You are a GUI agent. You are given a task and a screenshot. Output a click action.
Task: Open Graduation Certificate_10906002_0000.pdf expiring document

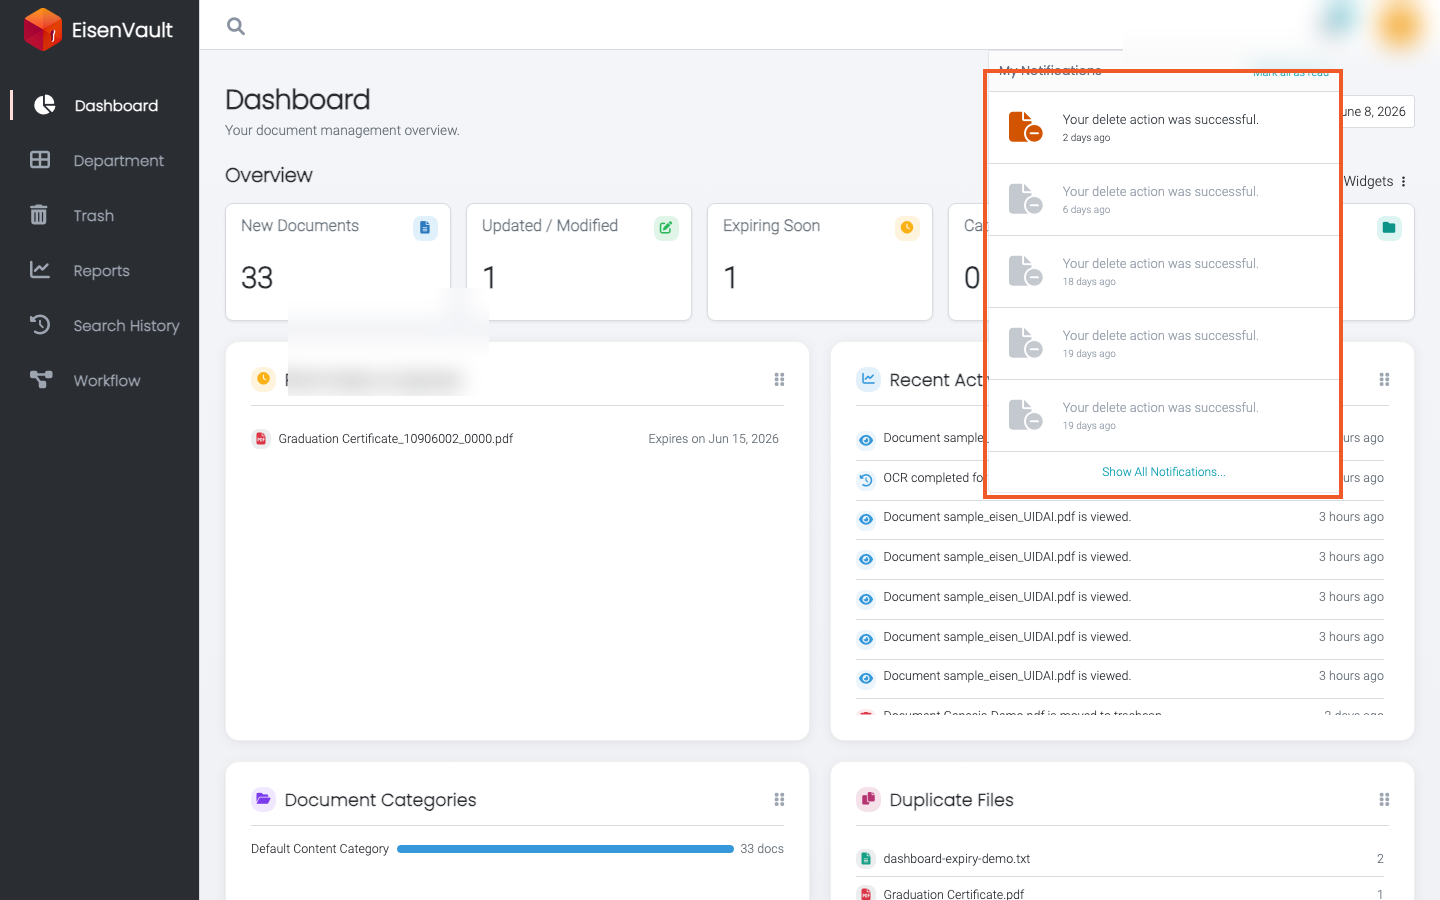(395, 438)
